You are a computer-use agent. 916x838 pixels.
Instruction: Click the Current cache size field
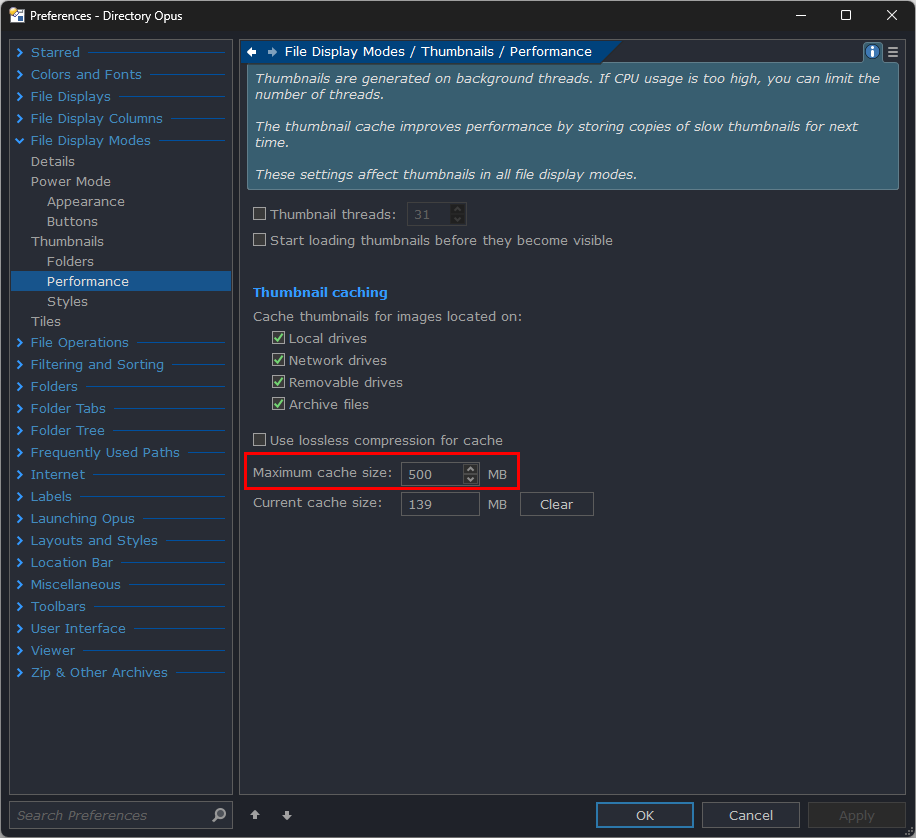click(440, 504)
